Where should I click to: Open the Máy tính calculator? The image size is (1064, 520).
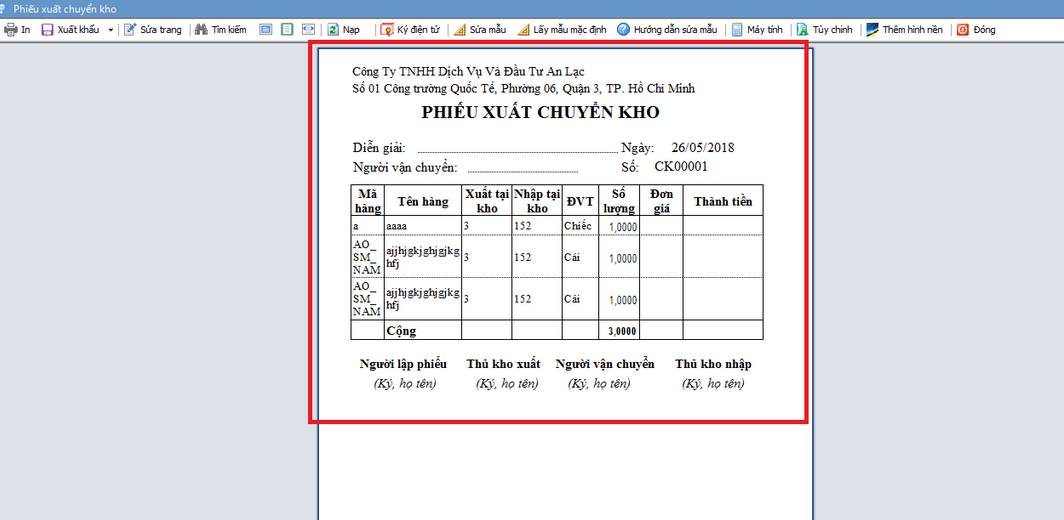click(x=757, y=30)
